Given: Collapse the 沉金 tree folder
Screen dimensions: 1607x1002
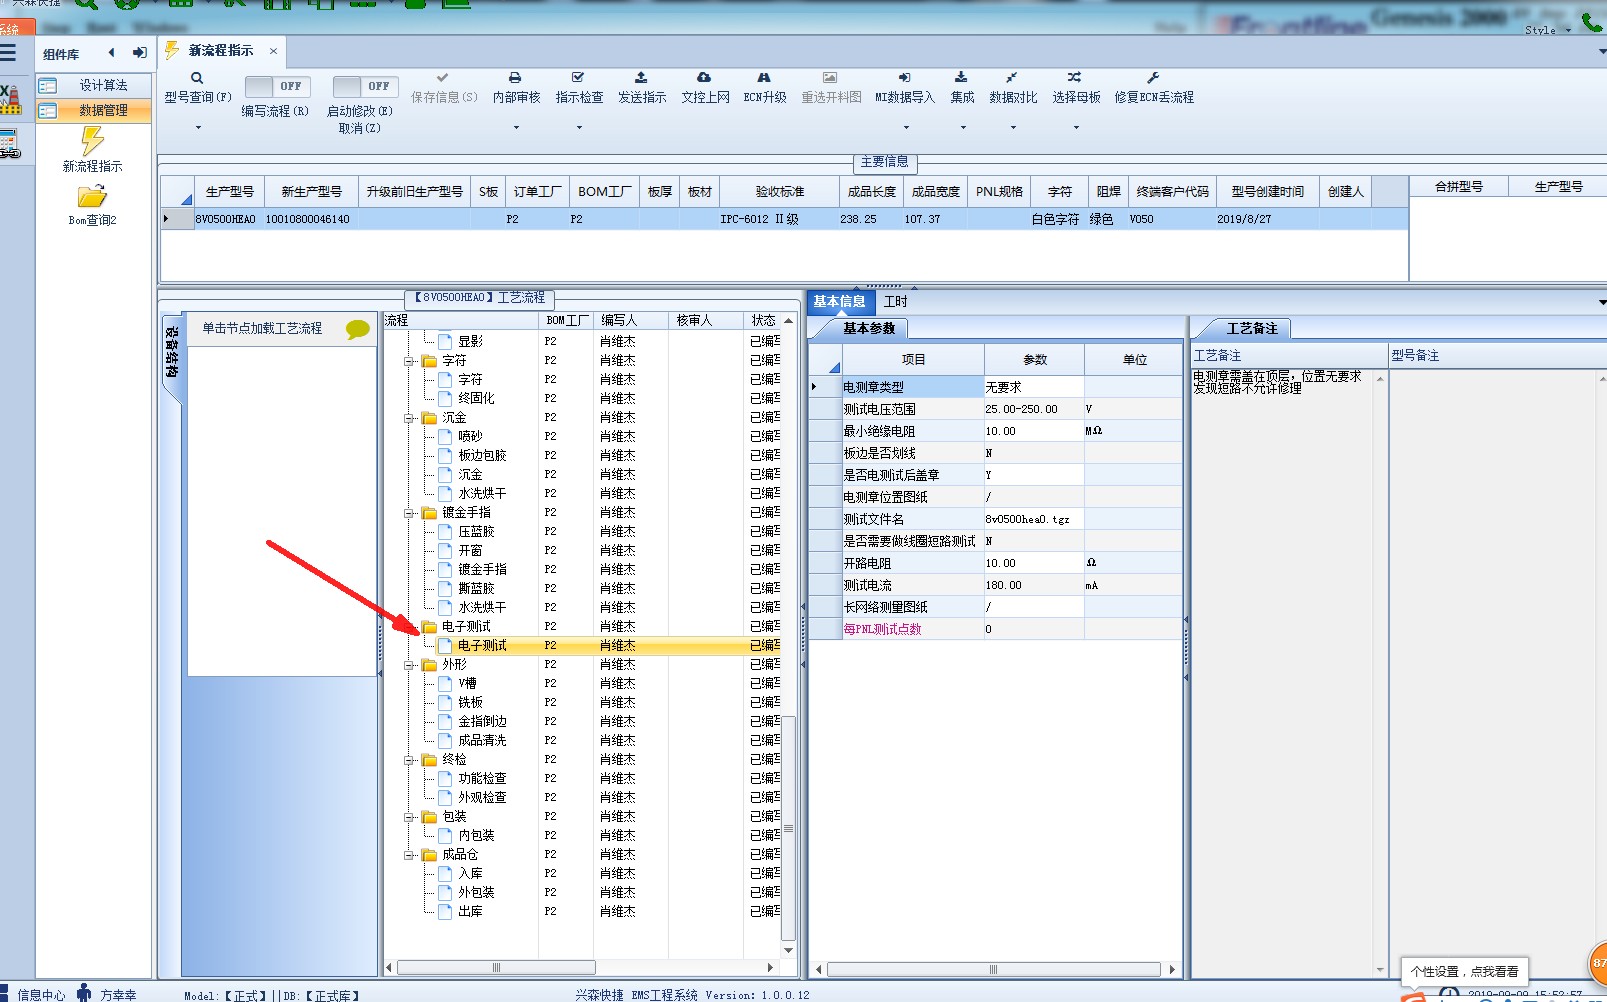Looking at the screenshot, I should pos(409,418).
